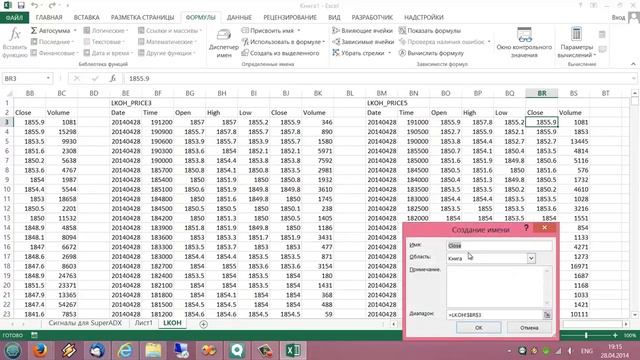The image size is (640, 360).
Task: Click the macro recording icon in status bar
Action: 34,335
